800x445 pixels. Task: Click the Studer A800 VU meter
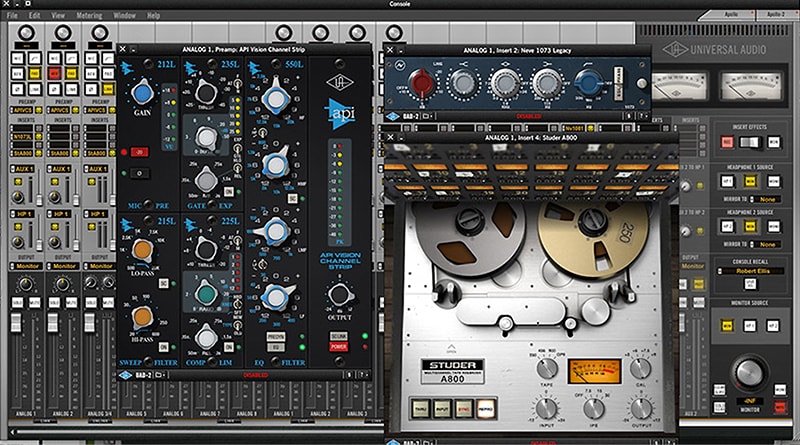[594, 371]
